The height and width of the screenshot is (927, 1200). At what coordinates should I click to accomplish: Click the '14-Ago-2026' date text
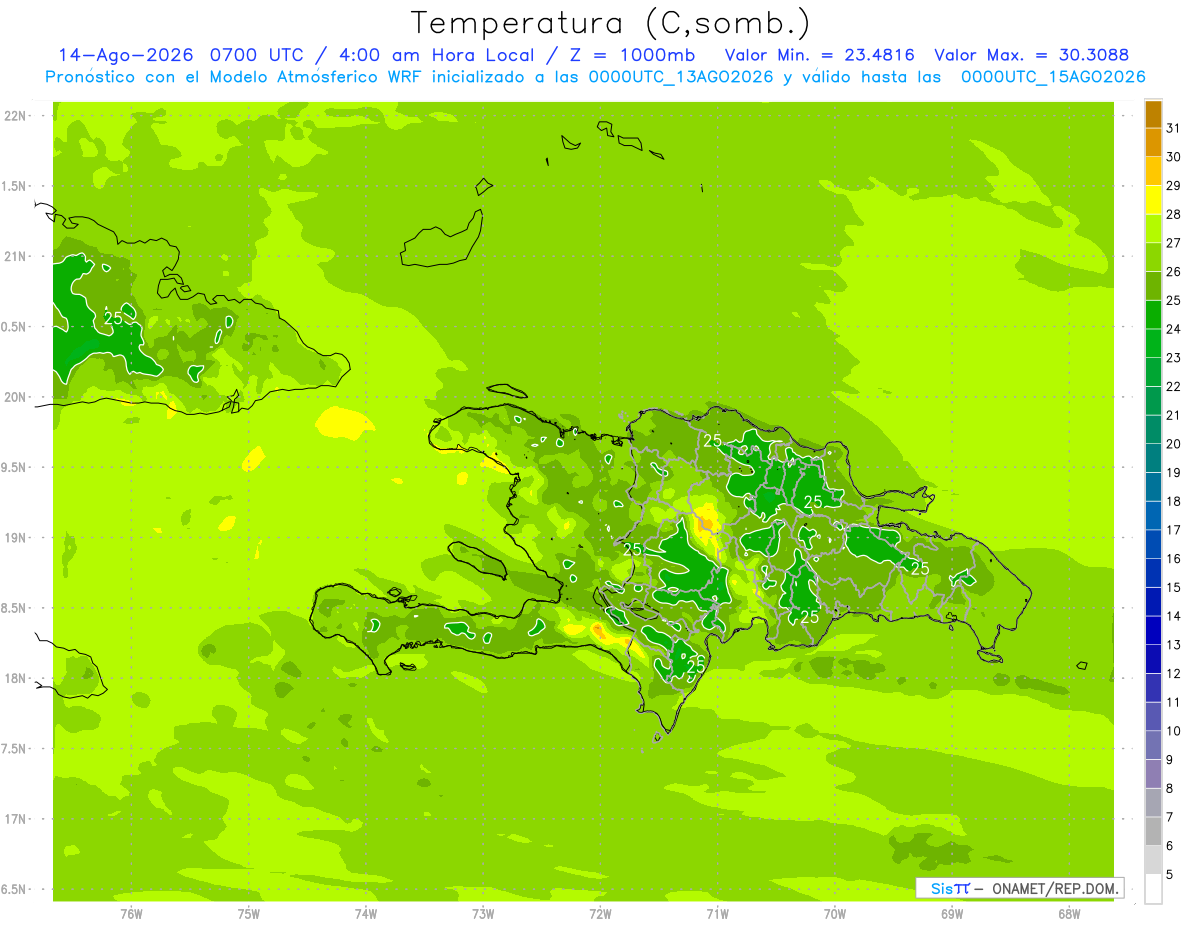pos(127,55)
